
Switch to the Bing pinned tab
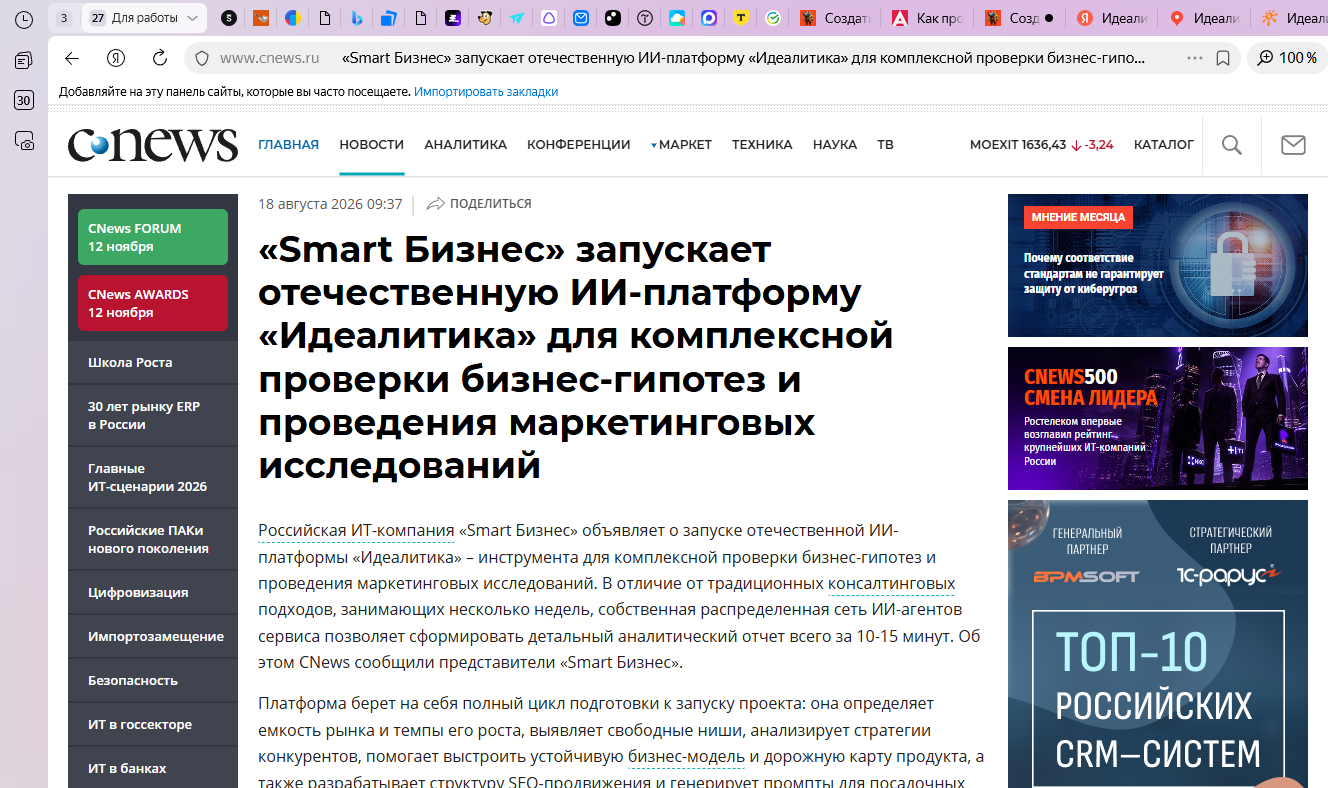point(356,18)
